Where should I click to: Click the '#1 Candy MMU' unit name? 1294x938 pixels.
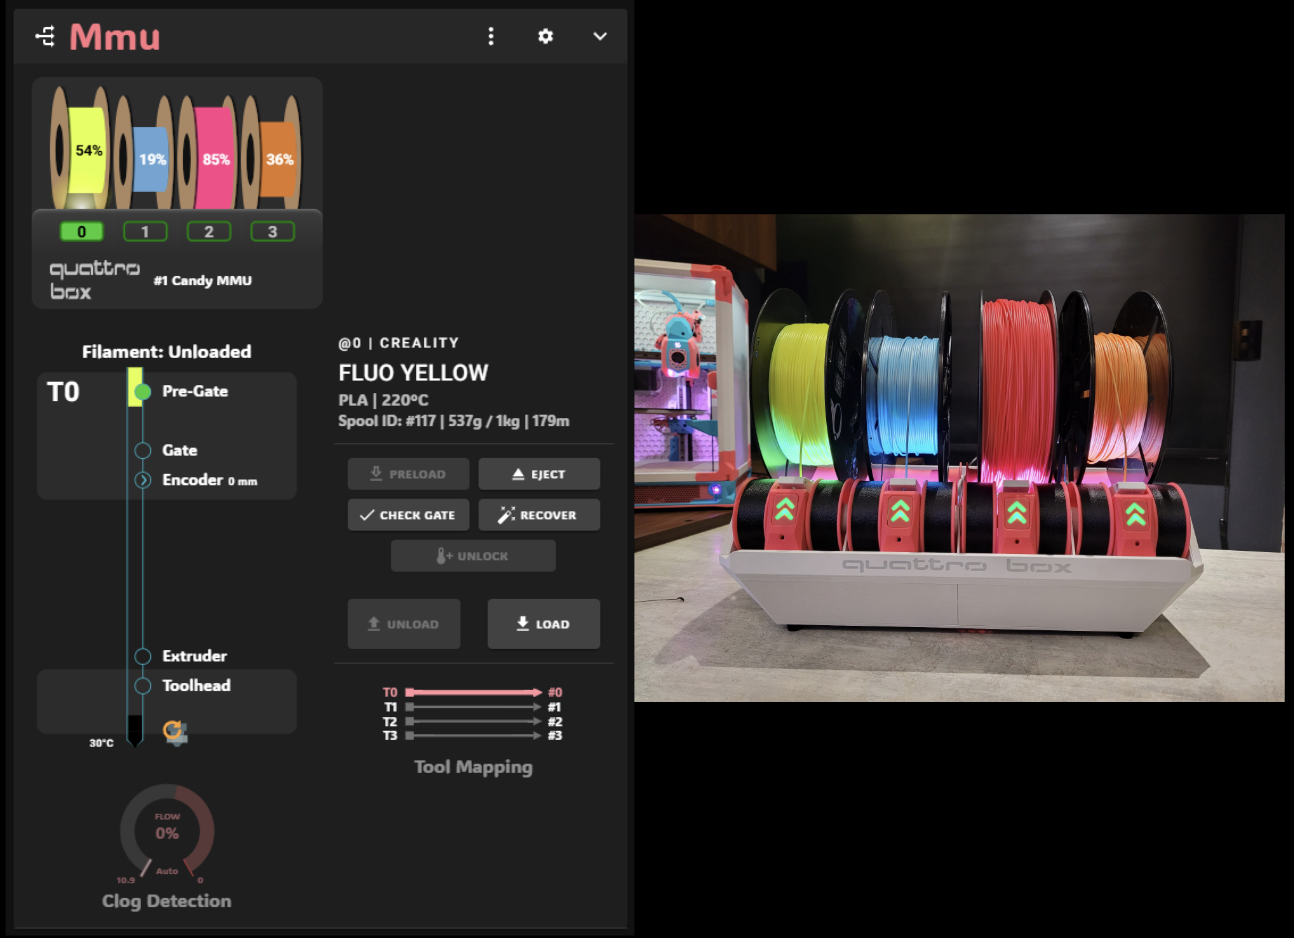point(203,281)
